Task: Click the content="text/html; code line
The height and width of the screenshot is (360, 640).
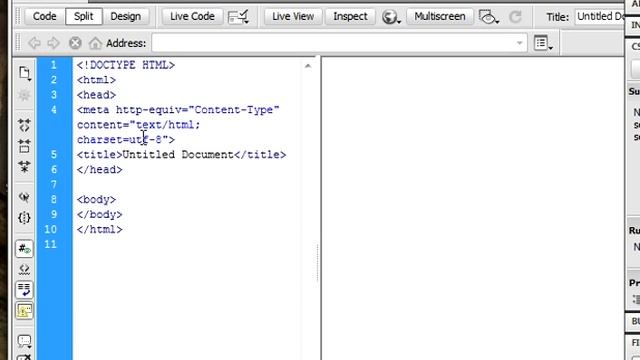Action: (139, 125)
